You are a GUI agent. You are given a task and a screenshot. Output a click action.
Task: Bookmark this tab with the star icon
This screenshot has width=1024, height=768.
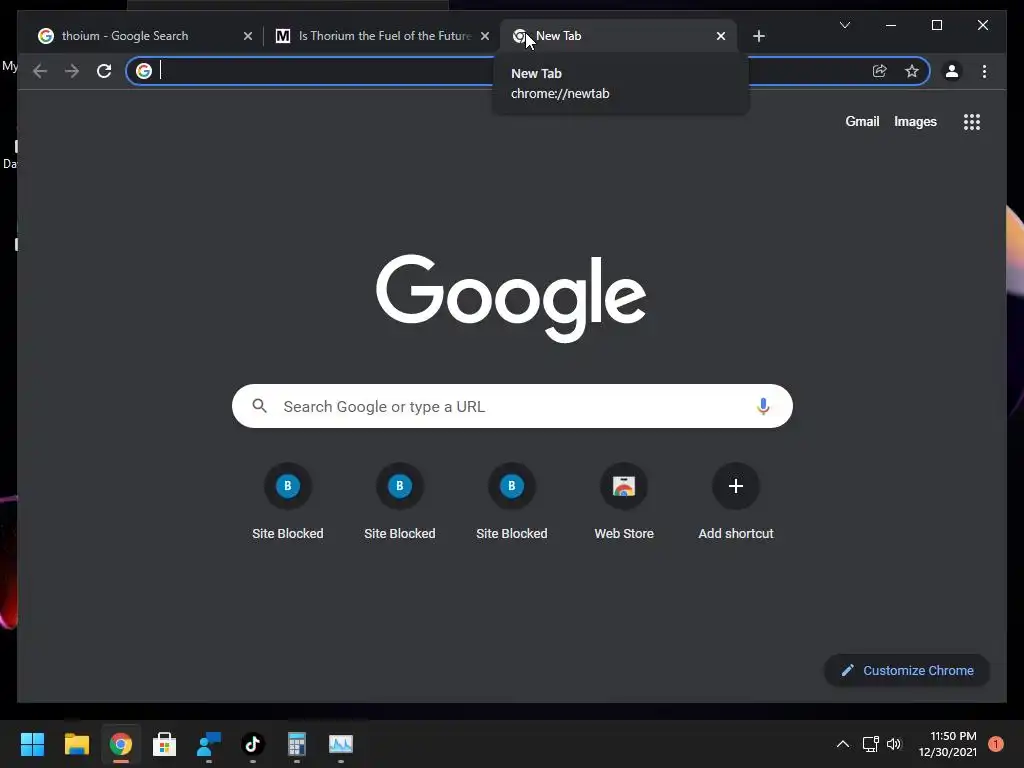[x=912, y=71]
